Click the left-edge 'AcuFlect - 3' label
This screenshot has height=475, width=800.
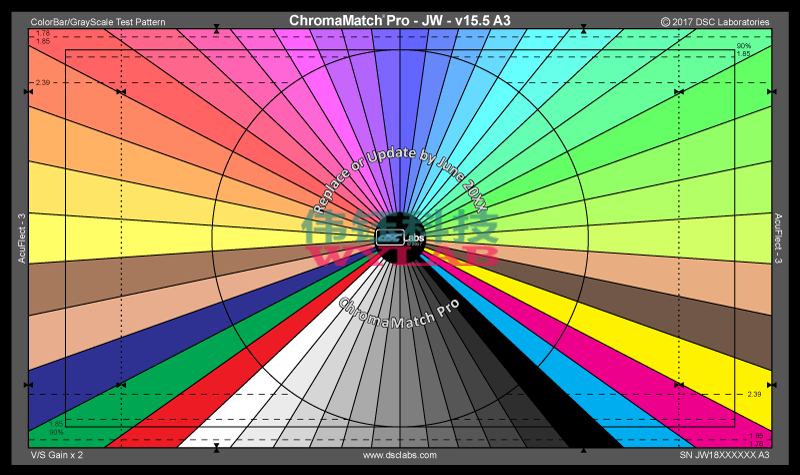point(21,238)
